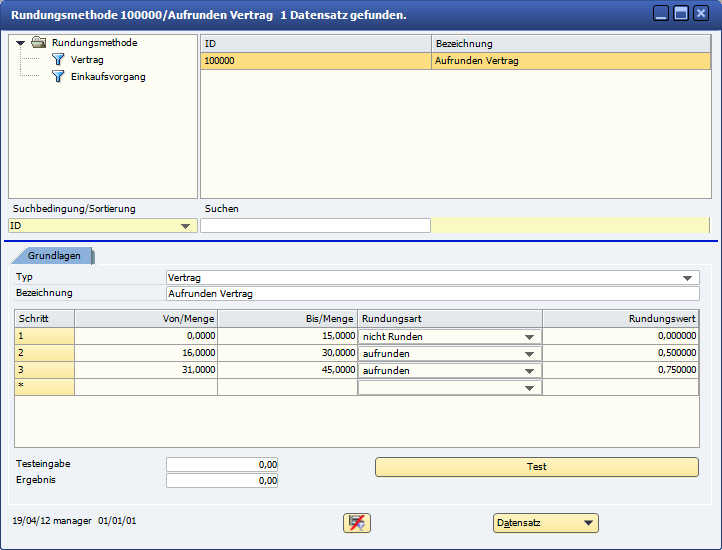722x550 pixels.
Task: Switch to the Grundlagen tab
Action: 54,256
